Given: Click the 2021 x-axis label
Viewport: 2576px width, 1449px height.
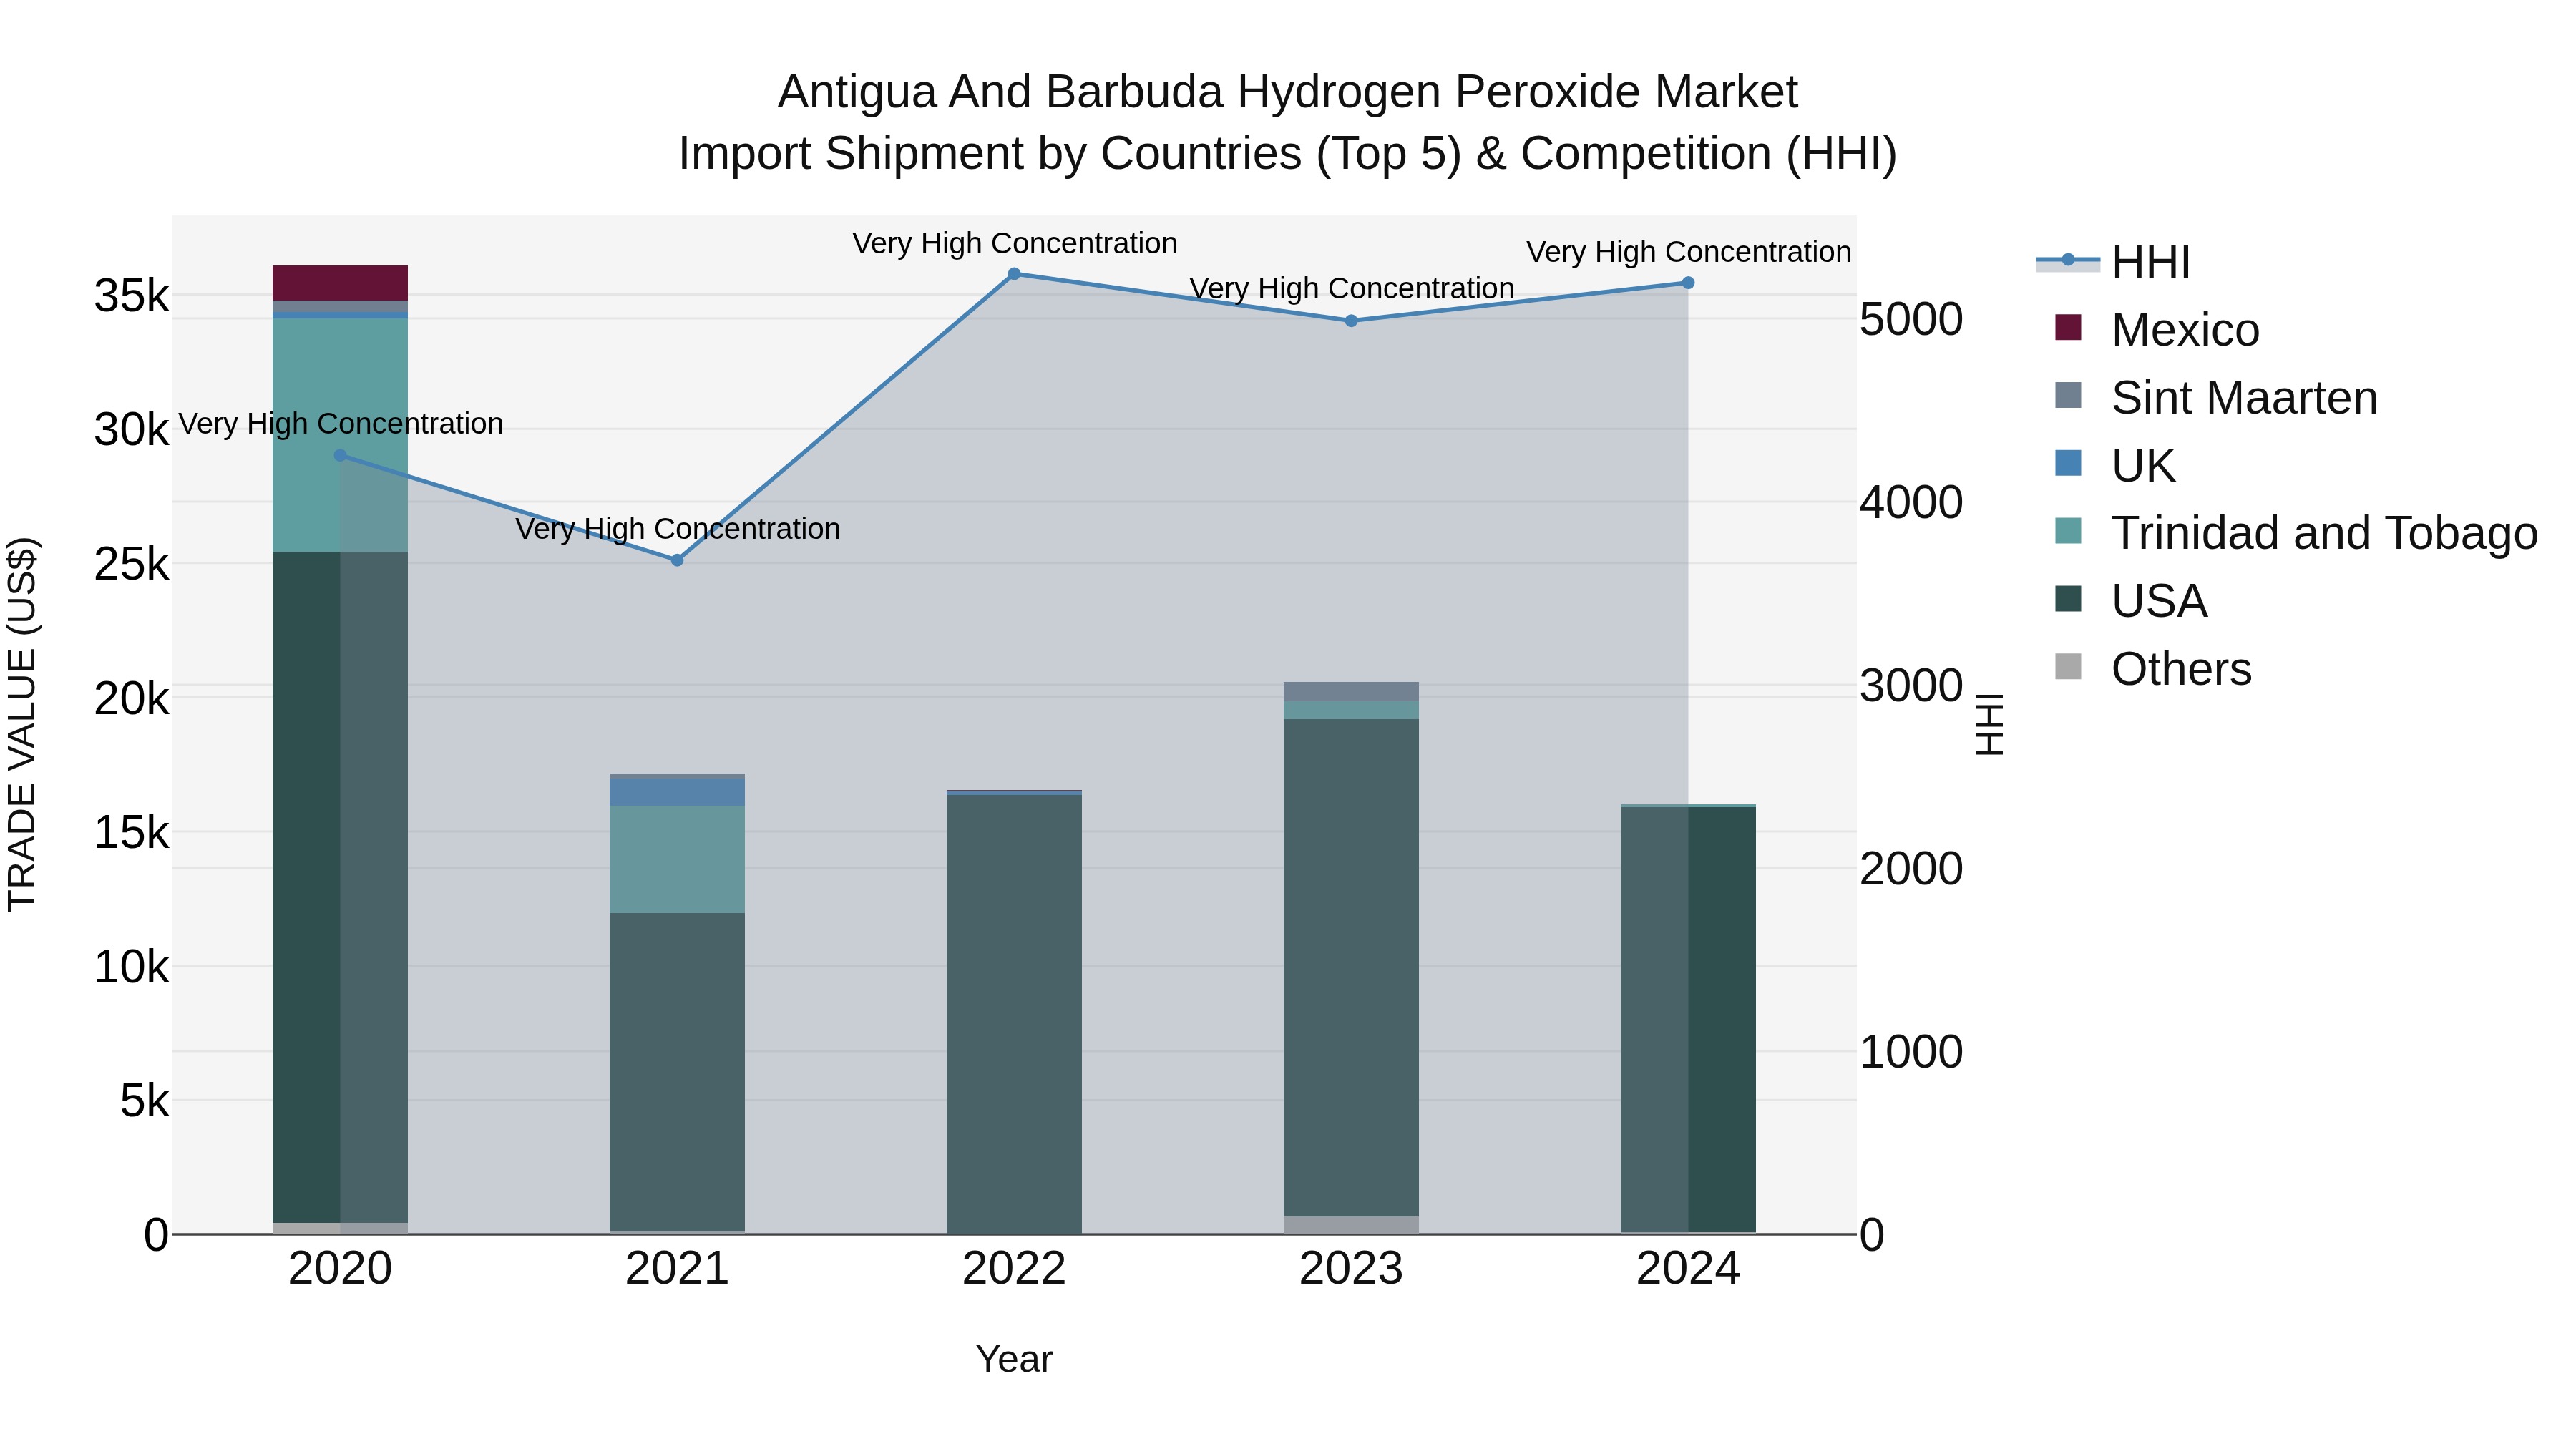Looking at the screenshot, I should (x=677, y=1269).
